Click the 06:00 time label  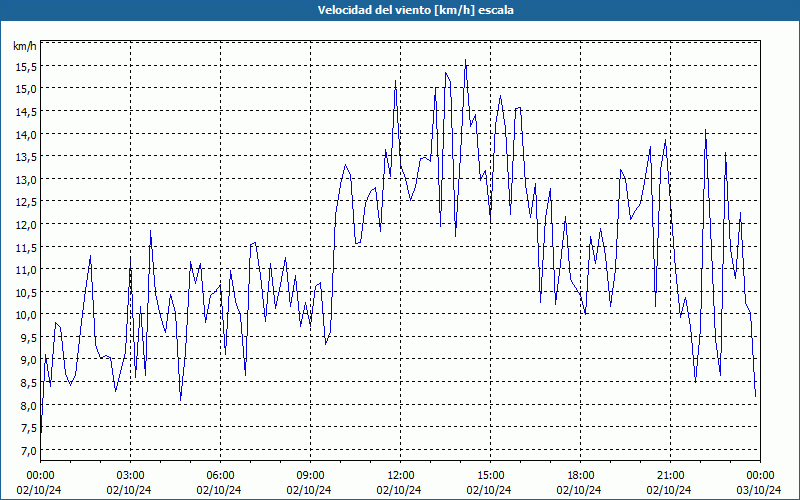click(220, 476)
